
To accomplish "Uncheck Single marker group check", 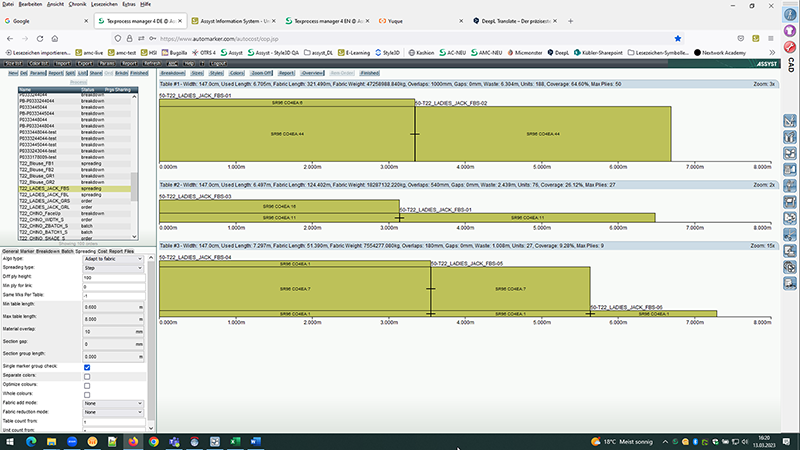I will [x=87, y=367].
